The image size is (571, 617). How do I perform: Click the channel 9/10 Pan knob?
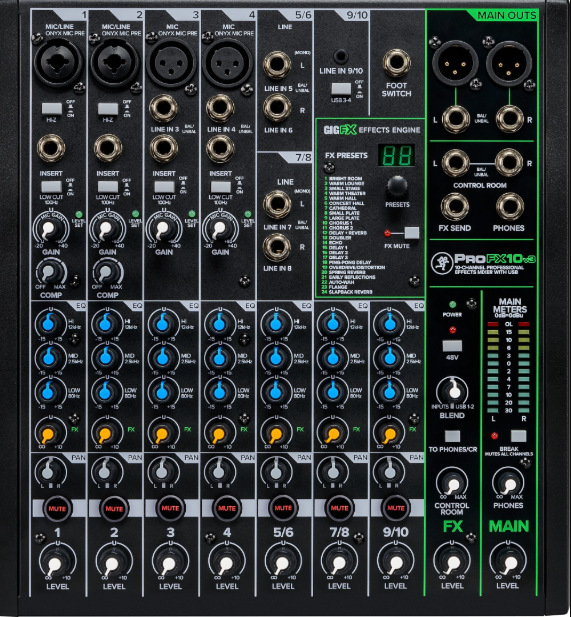(x=389, y=471)
